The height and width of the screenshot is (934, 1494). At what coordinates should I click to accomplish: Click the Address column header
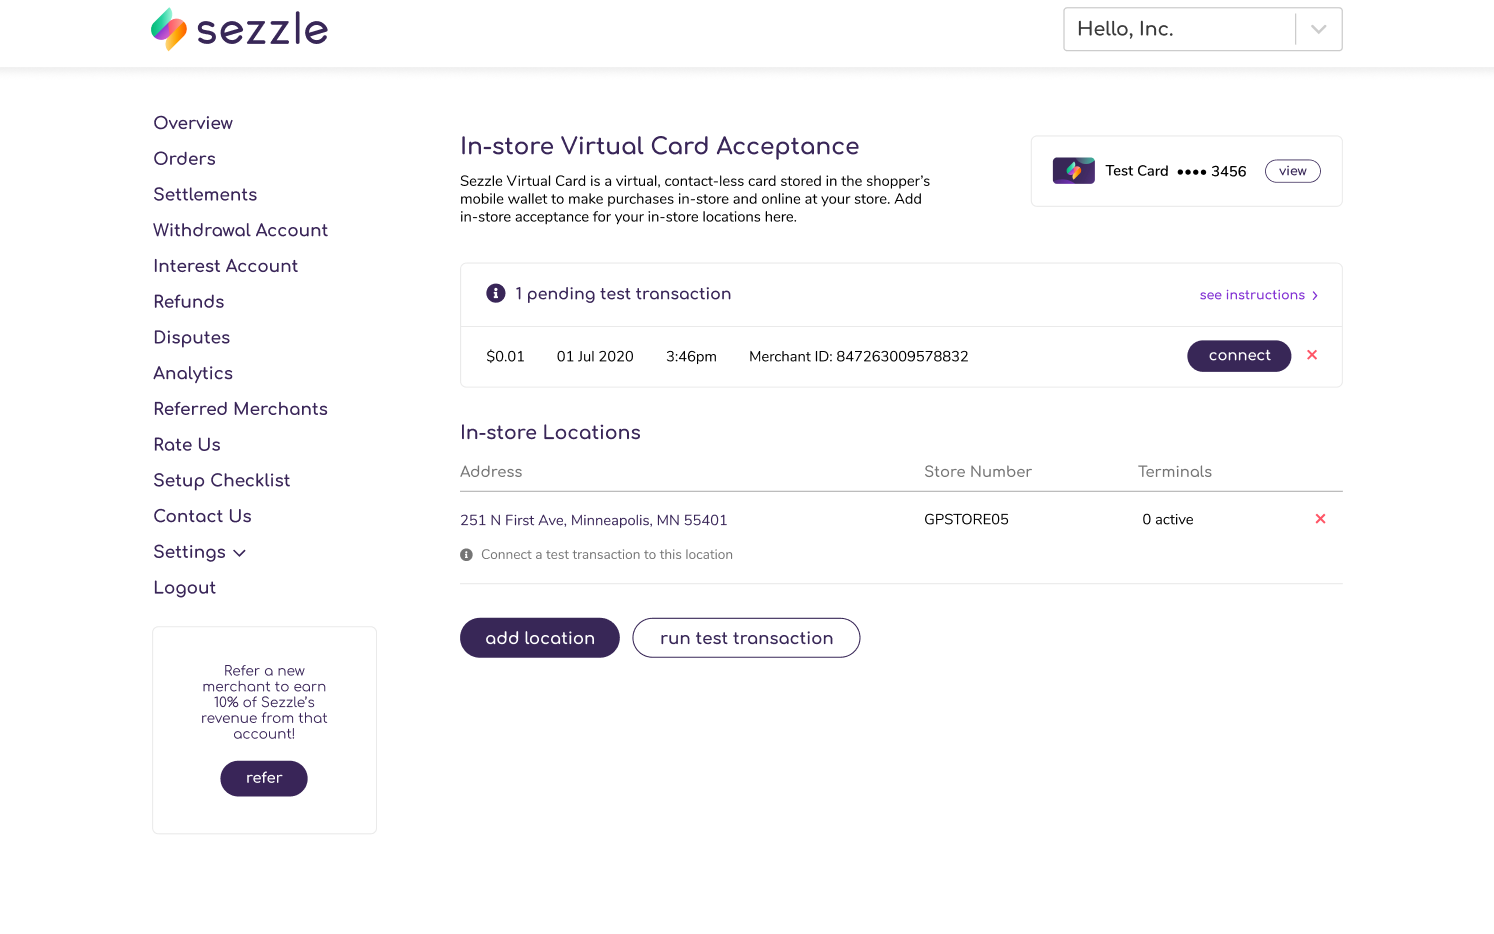(491, 472)
